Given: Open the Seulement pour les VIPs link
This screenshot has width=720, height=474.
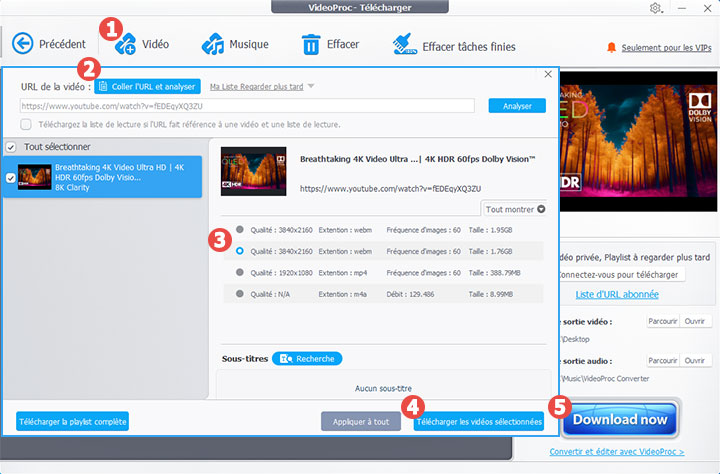Looking at the screenshot, I should [x=666, y=47].
